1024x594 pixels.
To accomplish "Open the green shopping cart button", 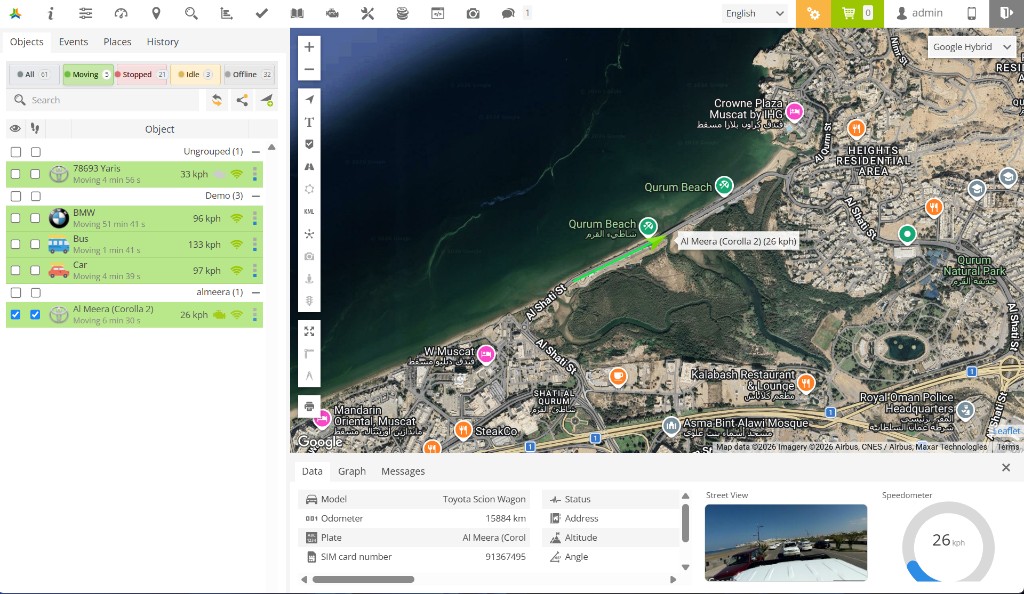I will pos(857,13).
